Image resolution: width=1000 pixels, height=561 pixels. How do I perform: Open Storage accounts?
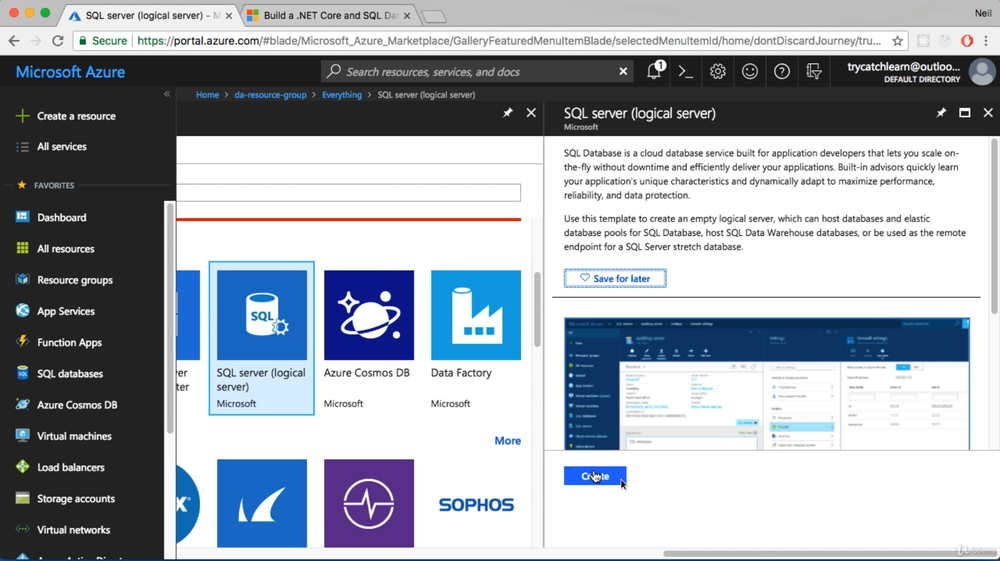coord(66,499)
